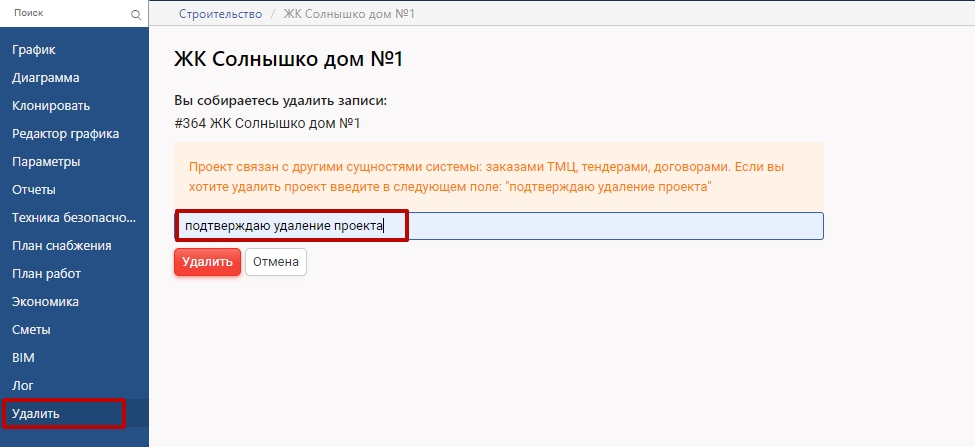
Task: Click the Строительство breadcrumb link
Action: 219,14
